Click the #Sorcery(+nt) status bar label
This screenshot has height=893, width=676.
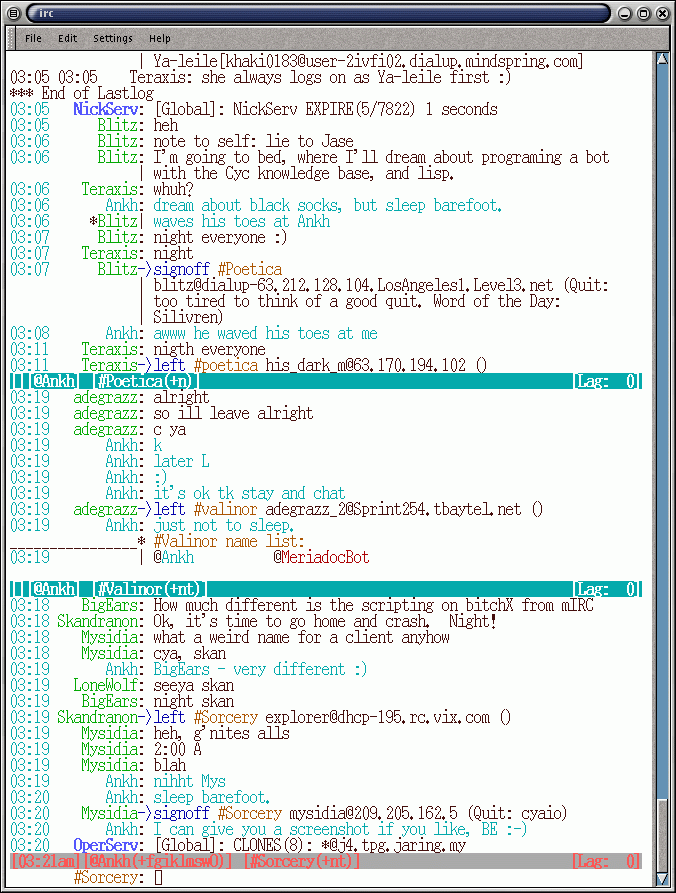(x=302, y=861)
